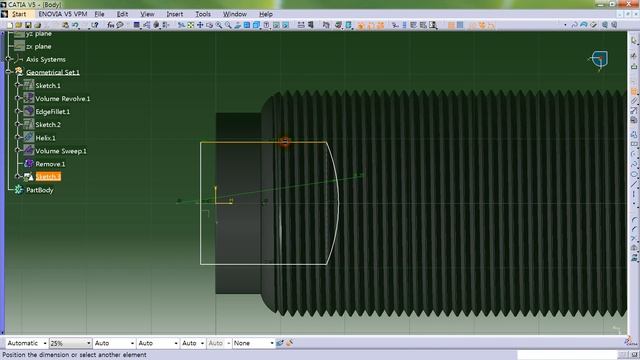Select Volume Sweep.1 in the tree

click(61, 151)
